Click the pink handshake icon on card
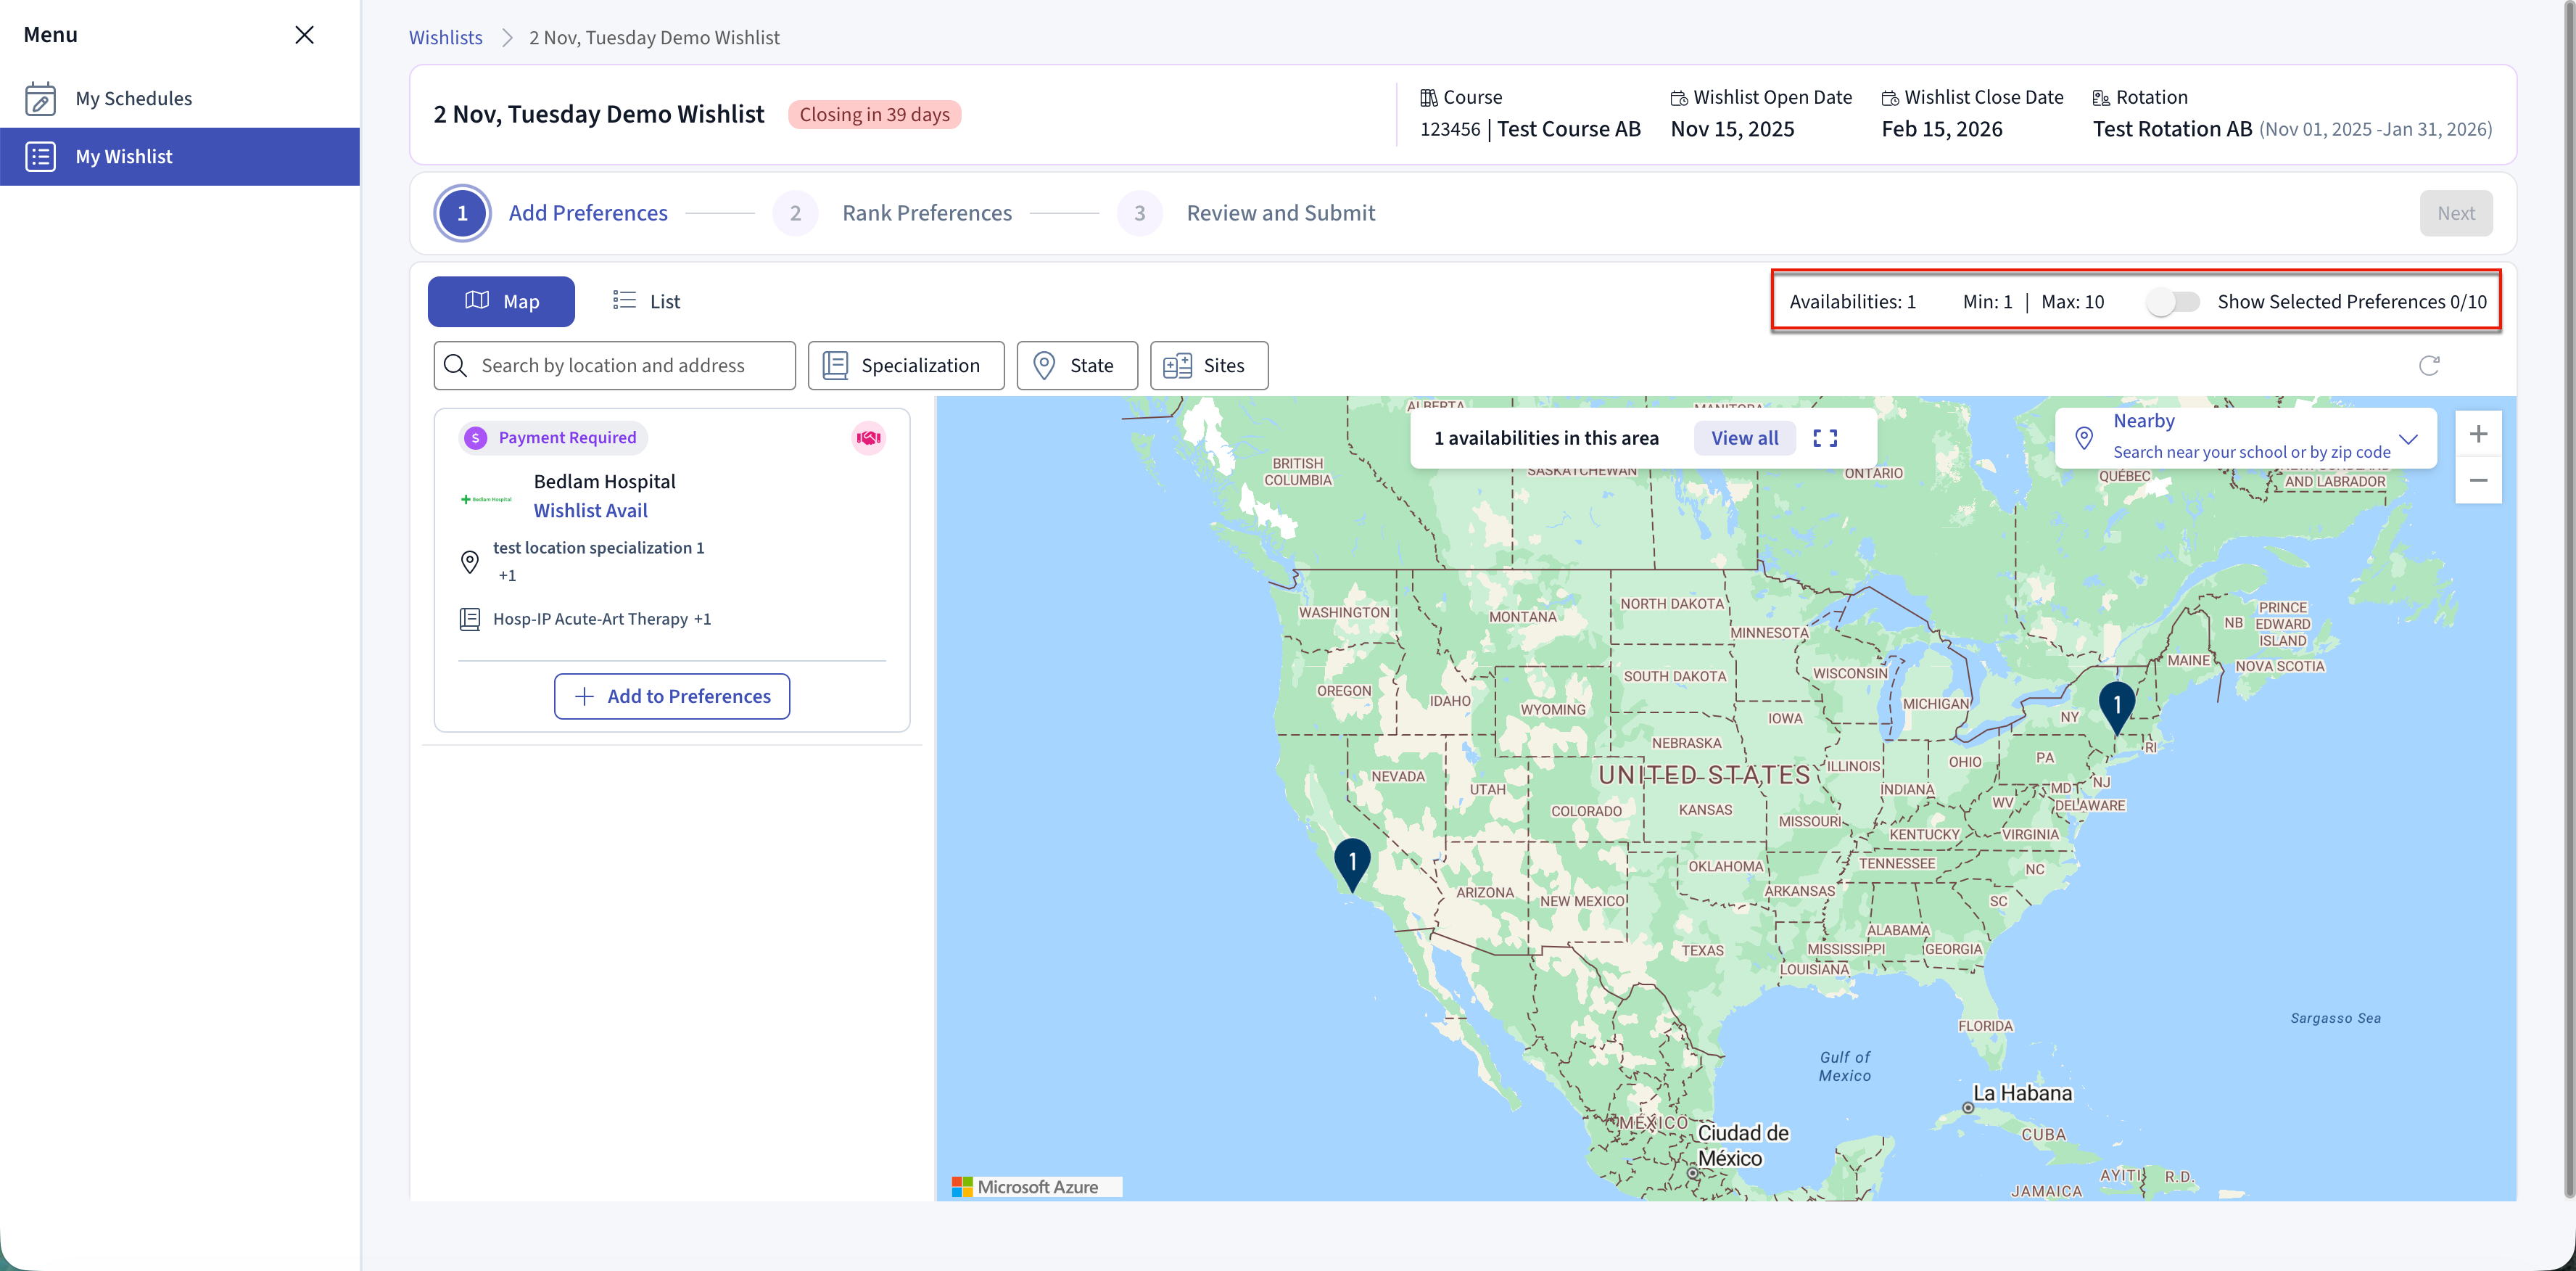 click(x=868, y=438)
